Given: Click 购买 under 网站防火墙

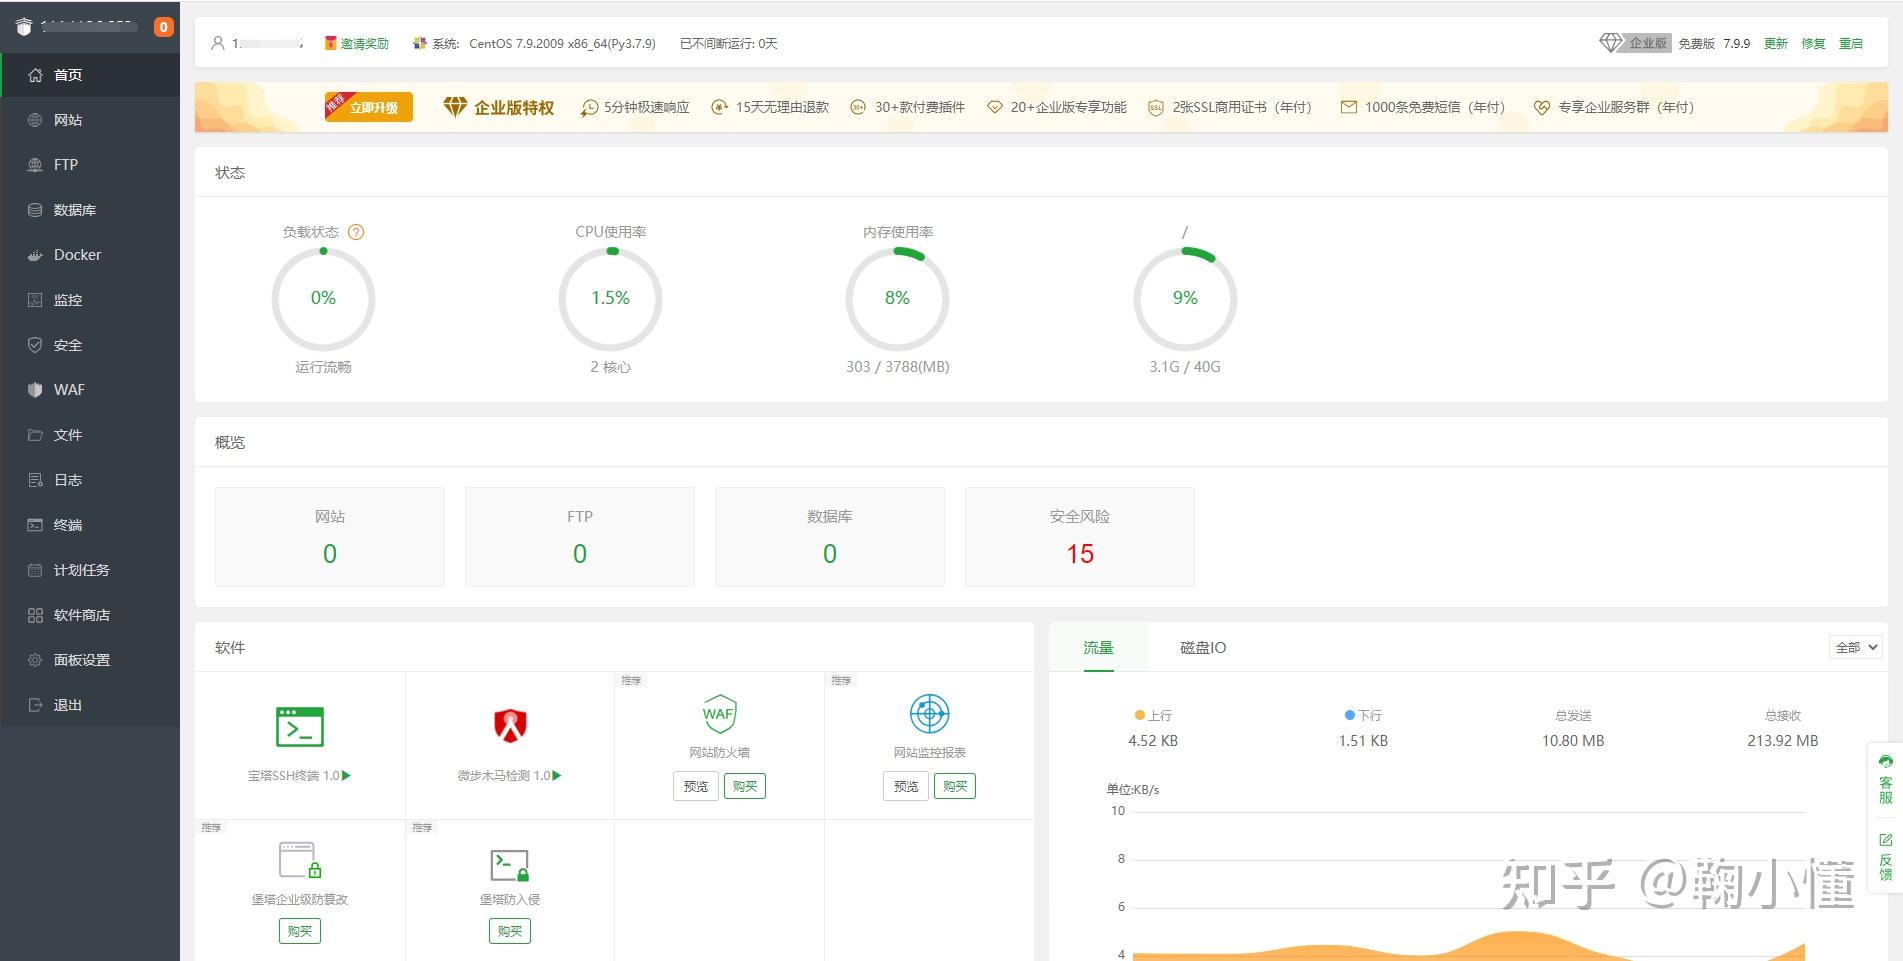Looking at the screenshot, I should coord(745,786).
